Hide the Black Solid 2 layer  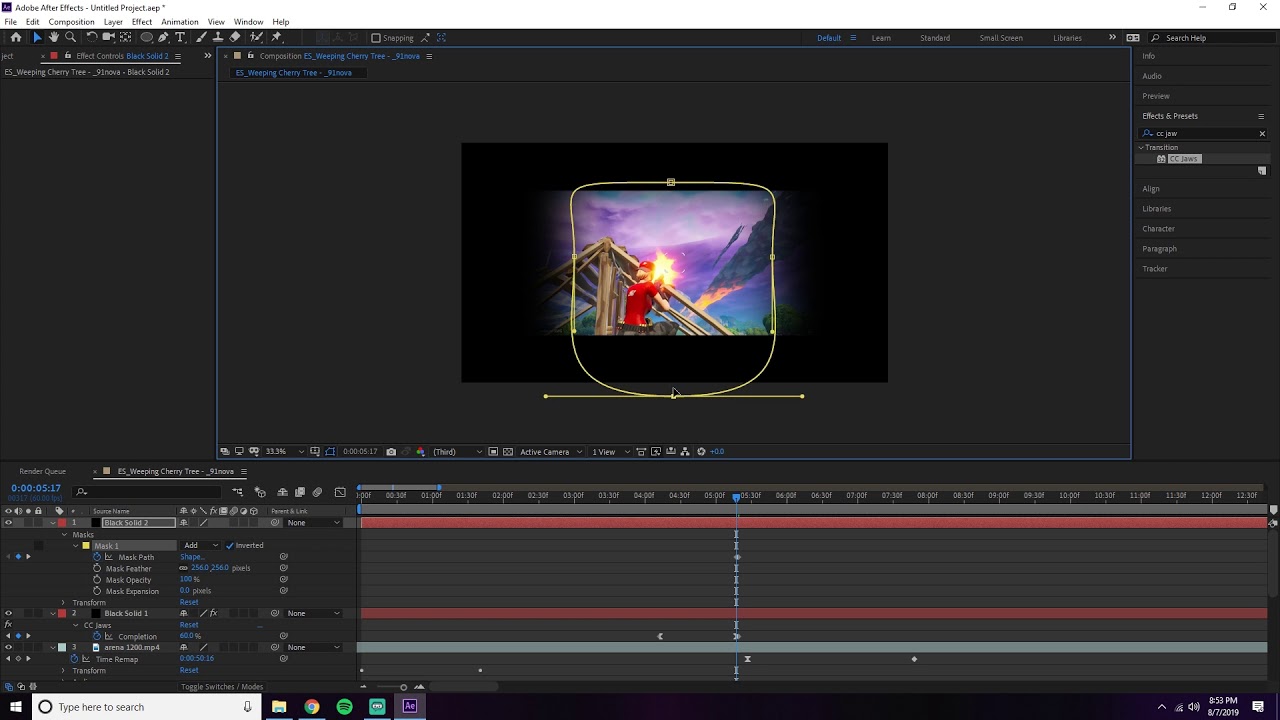point(8,523)
